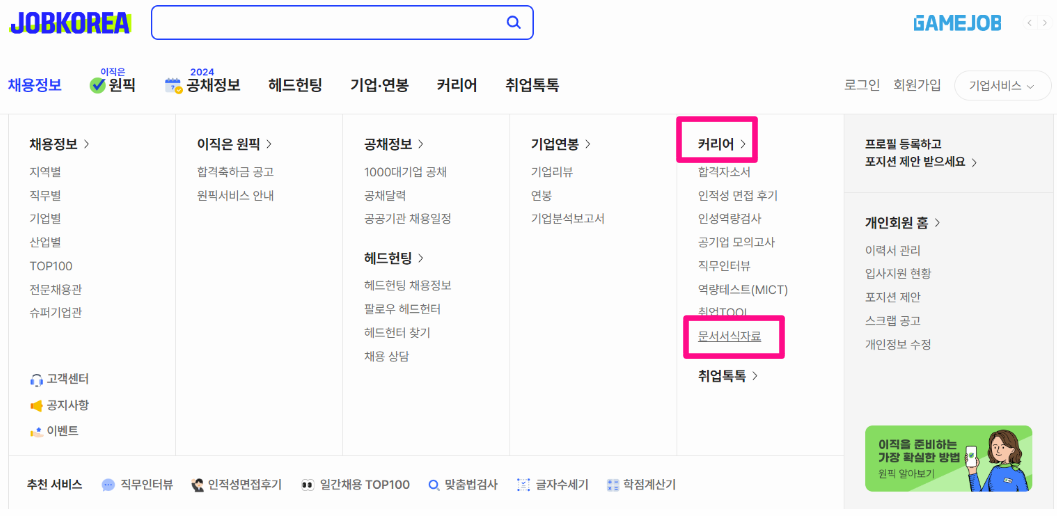Open 연봉 link
This screenshot has width=1057, height=516.
[541, 196]
